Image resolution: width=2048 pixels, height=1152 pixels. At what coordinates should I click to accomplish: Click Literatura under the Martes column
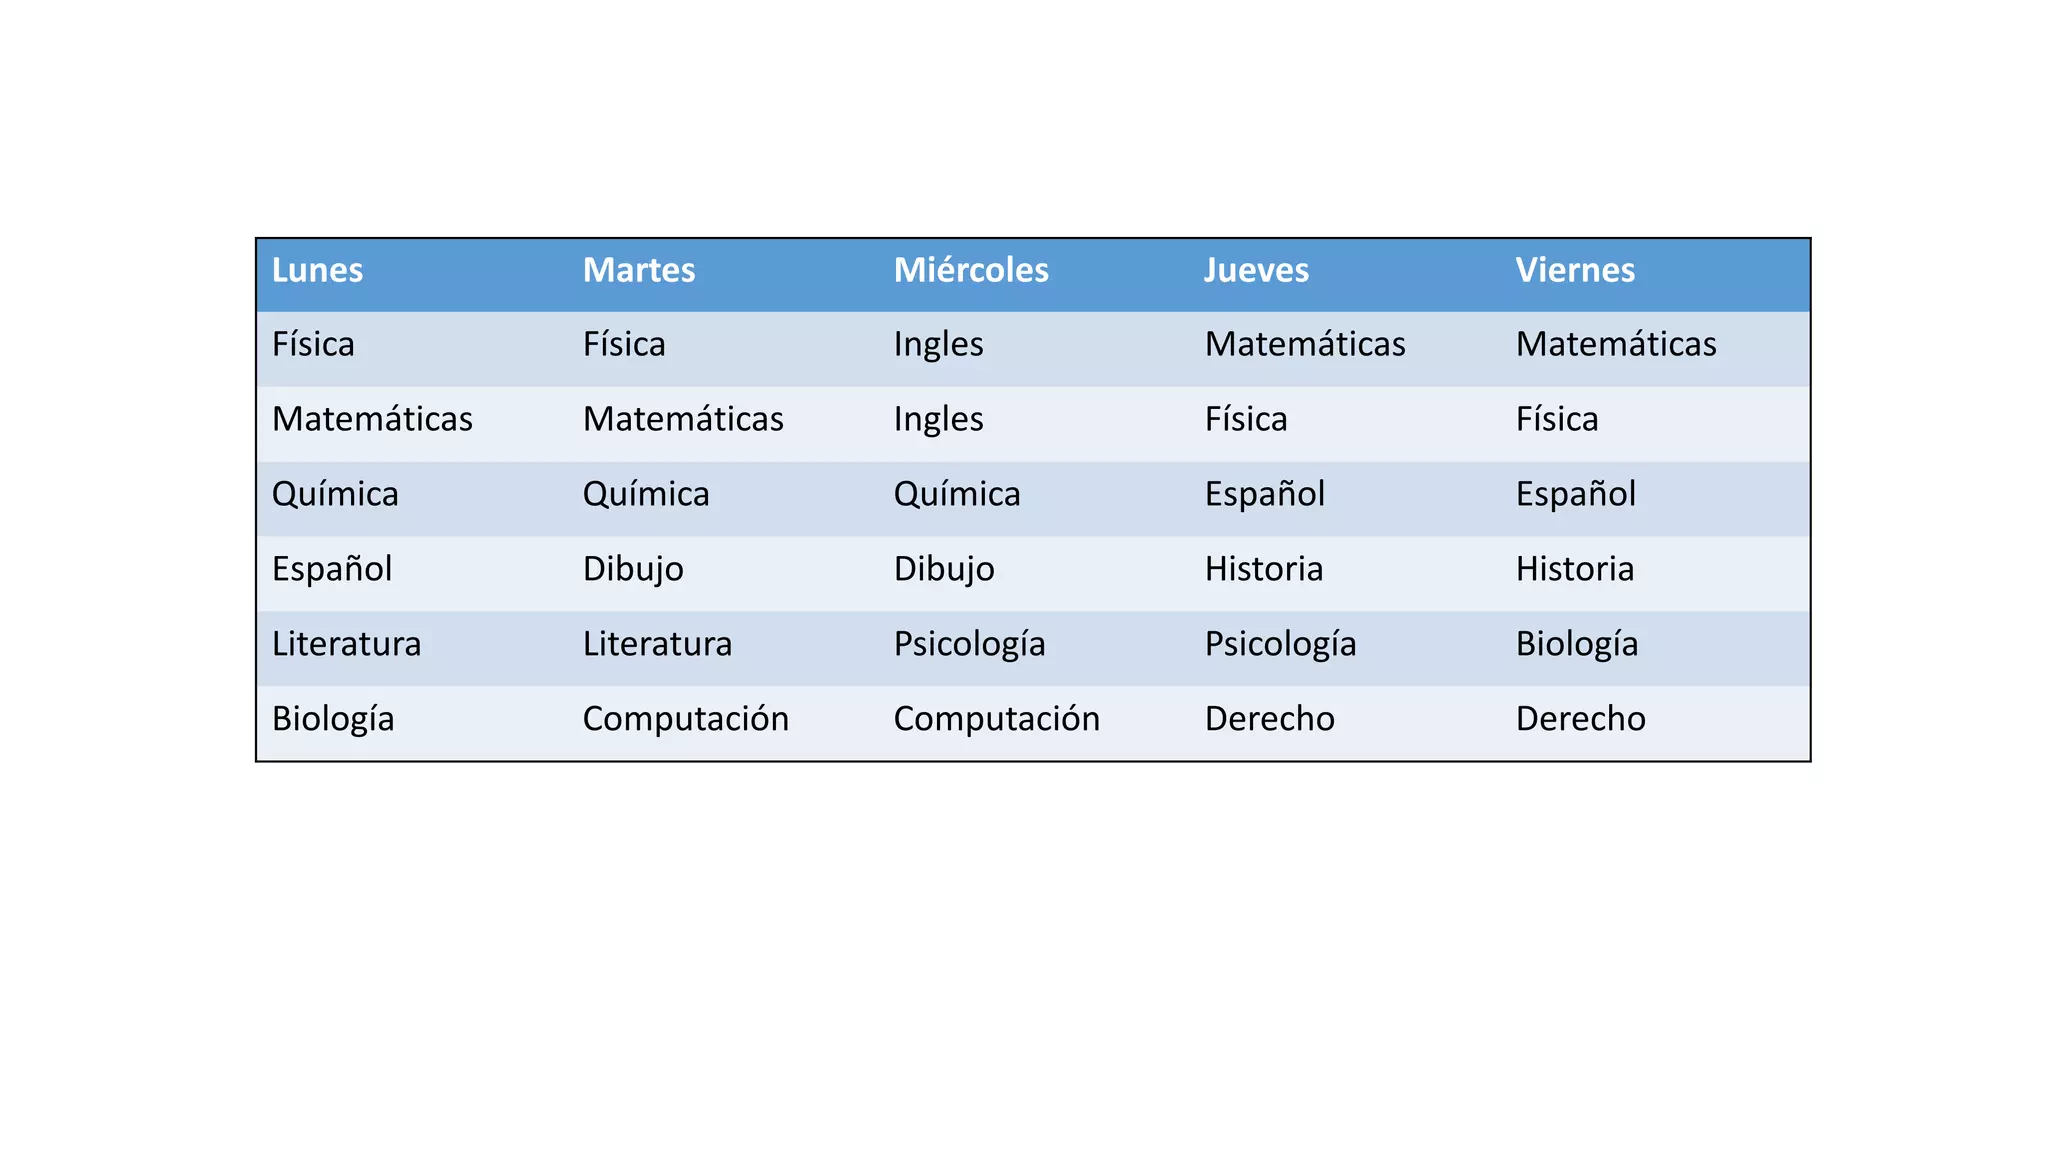click(x=657, y=644)
